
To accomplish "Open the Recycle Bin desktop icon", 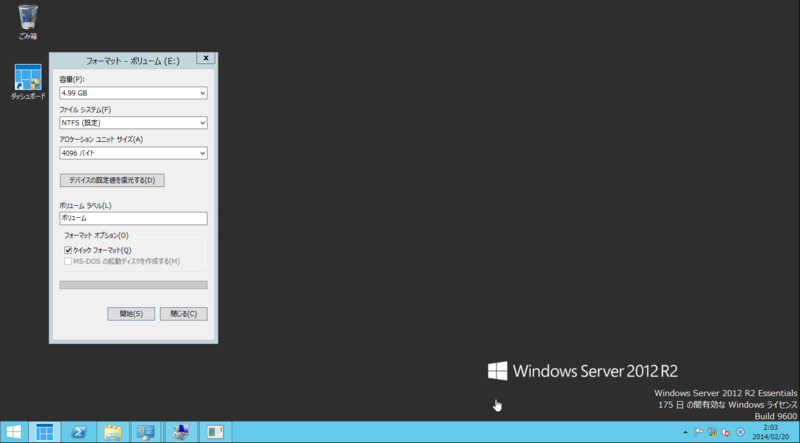I will click(28, 22).
